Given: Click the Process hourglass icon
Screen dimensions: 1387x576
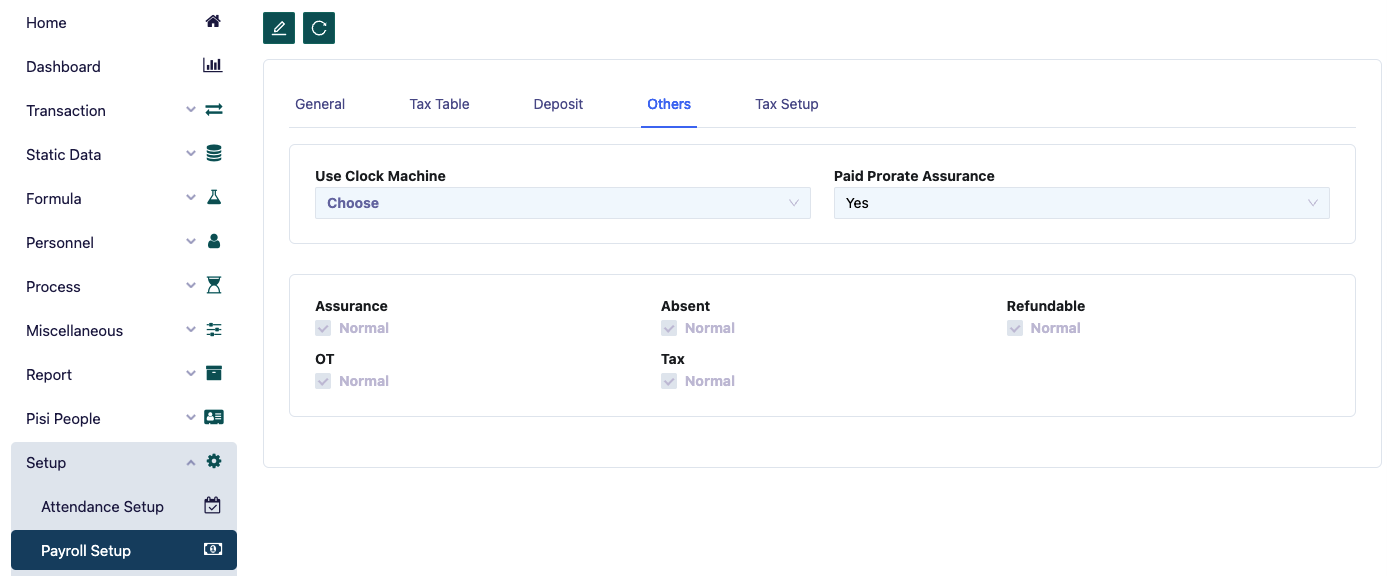Looking at the screenshot, I should click(x=213, y=286).
